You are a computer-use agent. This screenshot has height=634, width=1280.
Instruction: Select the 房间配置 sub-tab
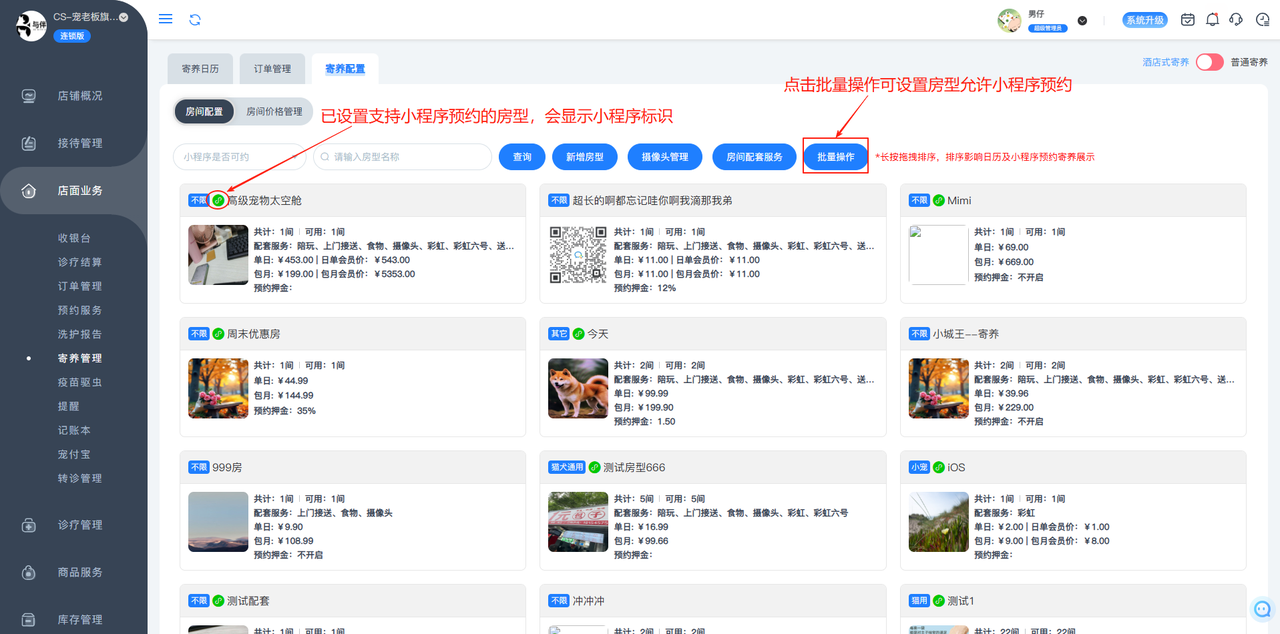click(x=204, y=112)
